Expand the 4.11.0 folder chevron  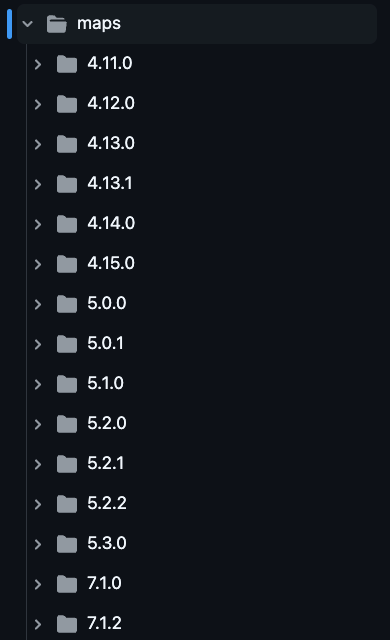tap(38, 64)
